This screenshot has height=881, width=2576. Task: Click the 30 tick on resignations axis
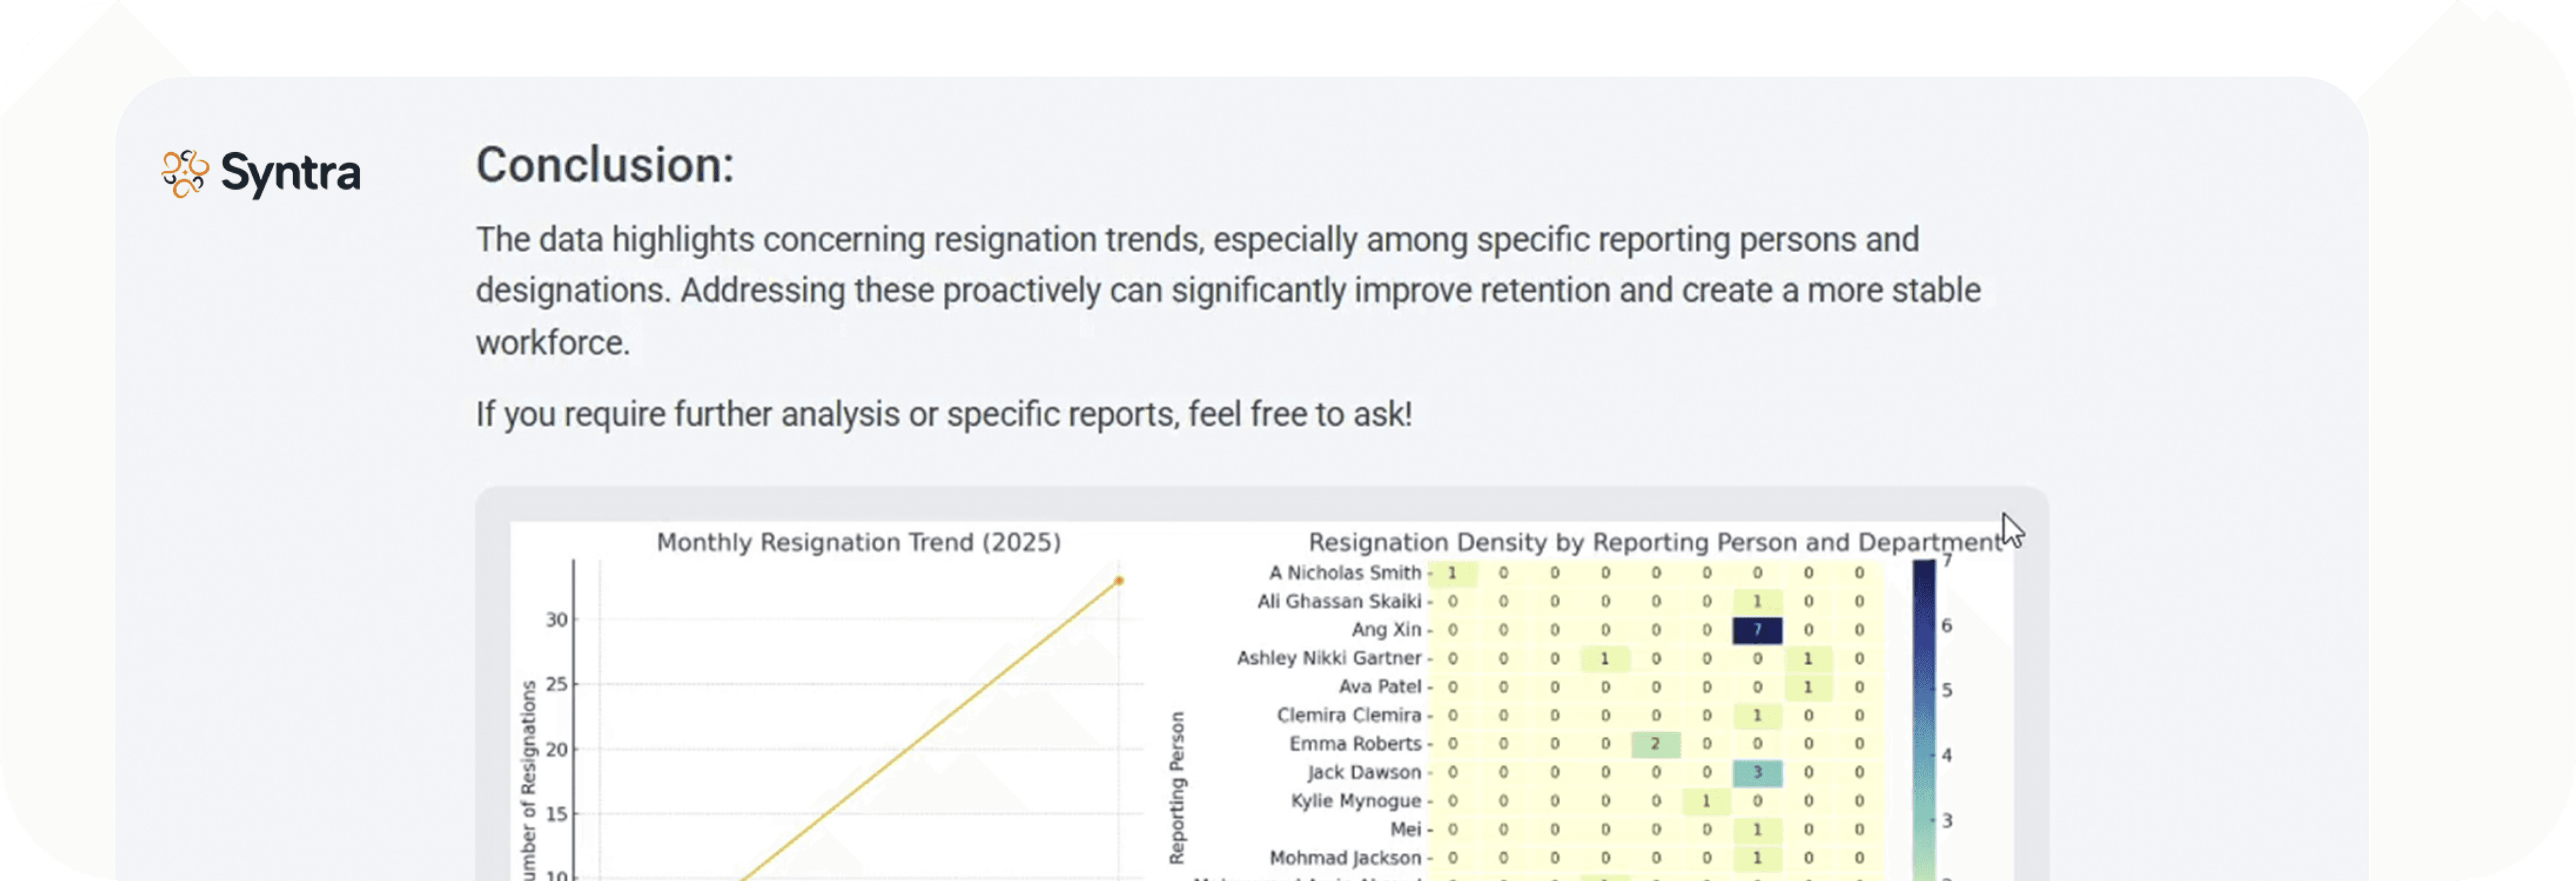556,620
